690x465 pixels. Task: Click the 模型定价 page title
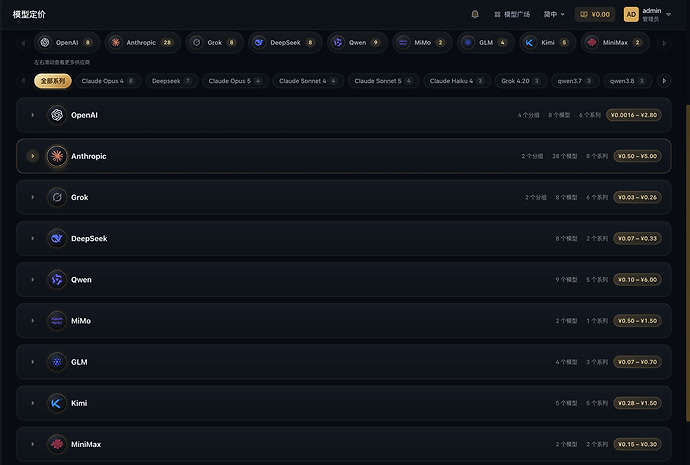[x=29, y=15]
